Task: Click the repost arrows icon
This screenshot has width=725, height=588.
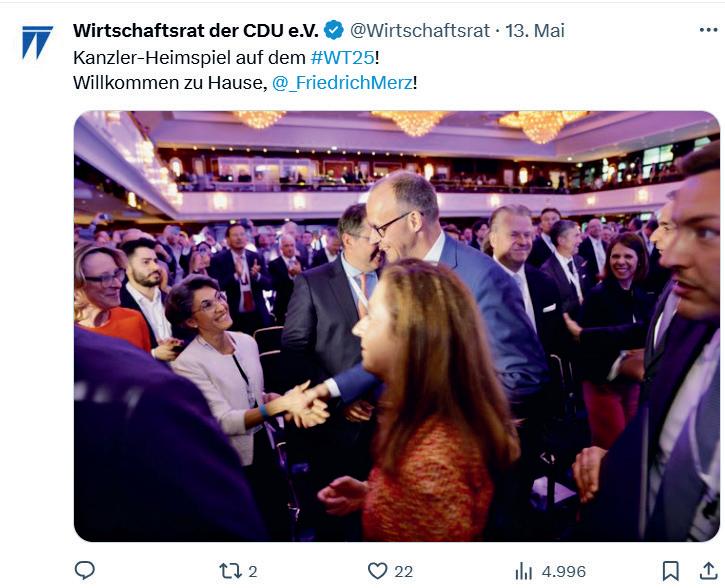Action: [230, 571]
